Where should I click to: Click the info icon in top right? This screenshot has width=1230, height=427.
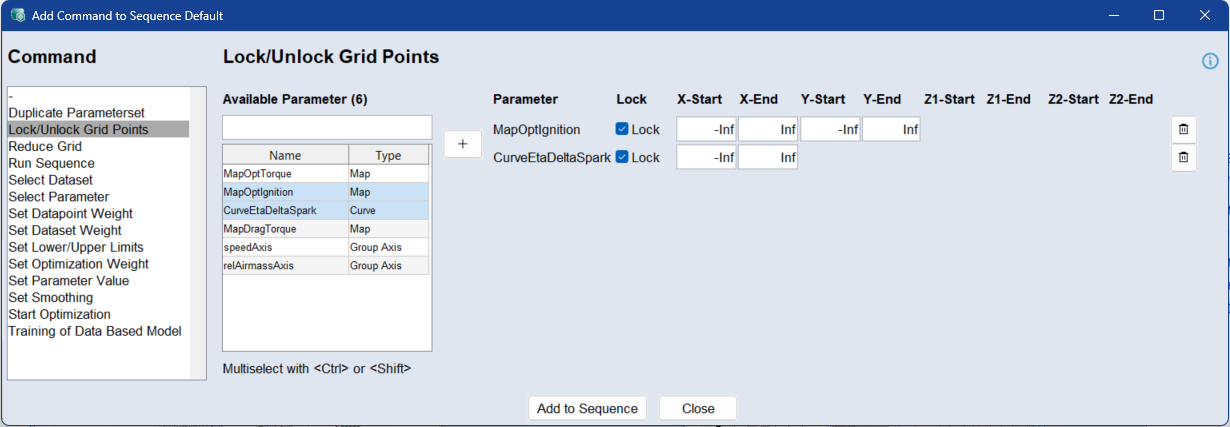pyautogui.click(x=1210, y=61)
